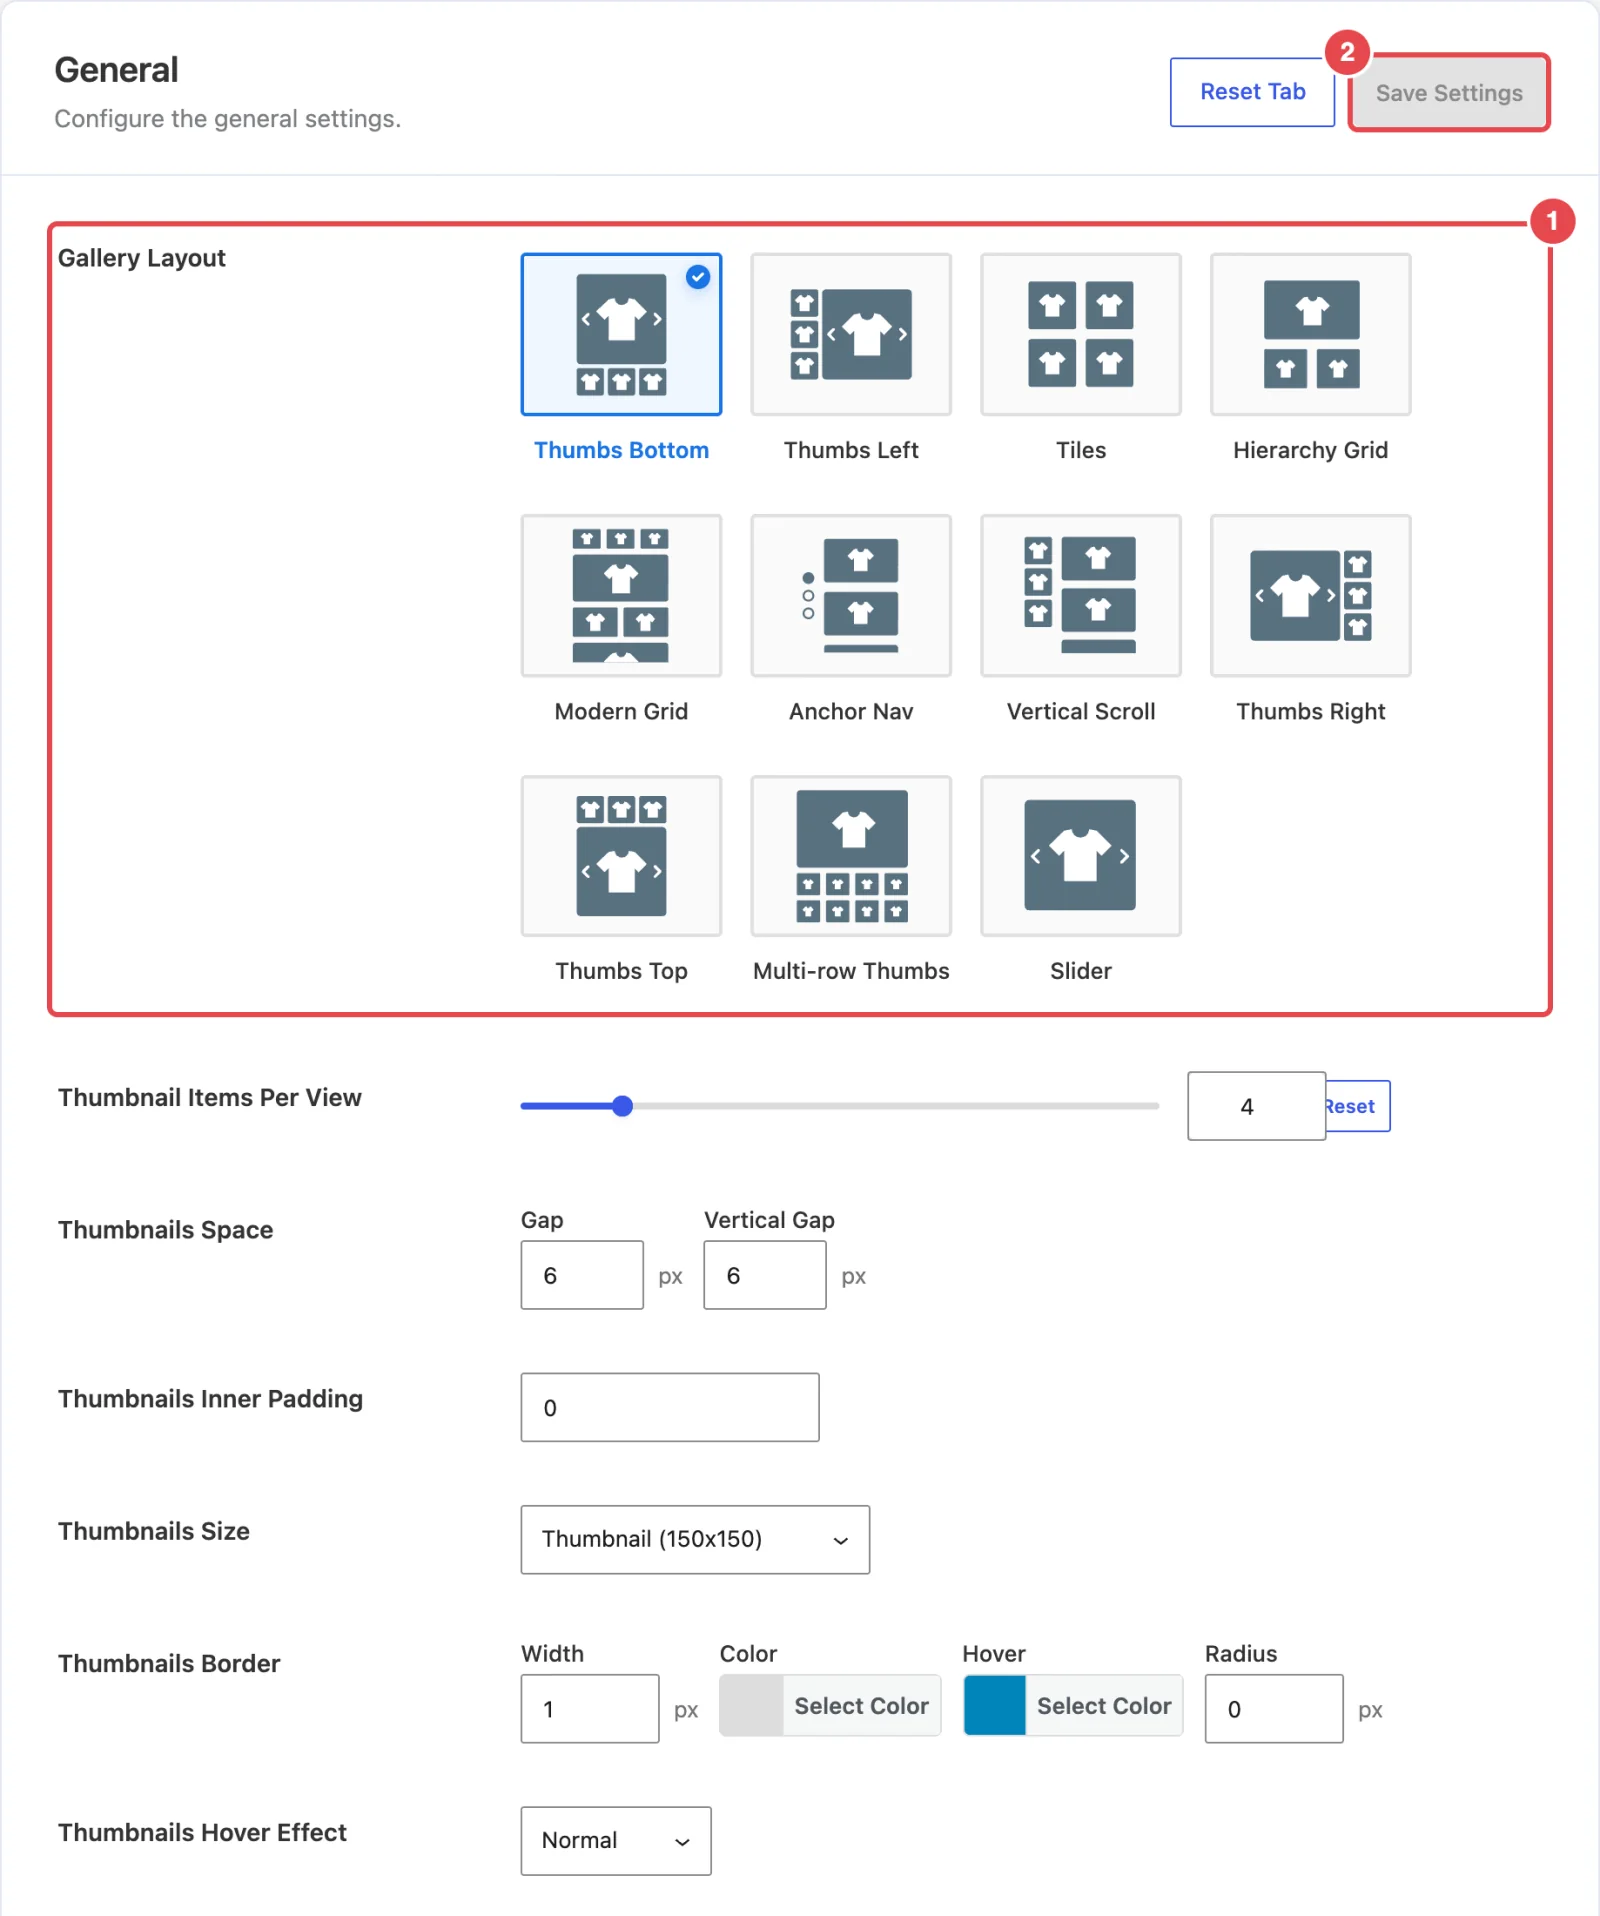Choose the Modern Grid layout icon
The image size is (1600, 1916).
(621, 595)
